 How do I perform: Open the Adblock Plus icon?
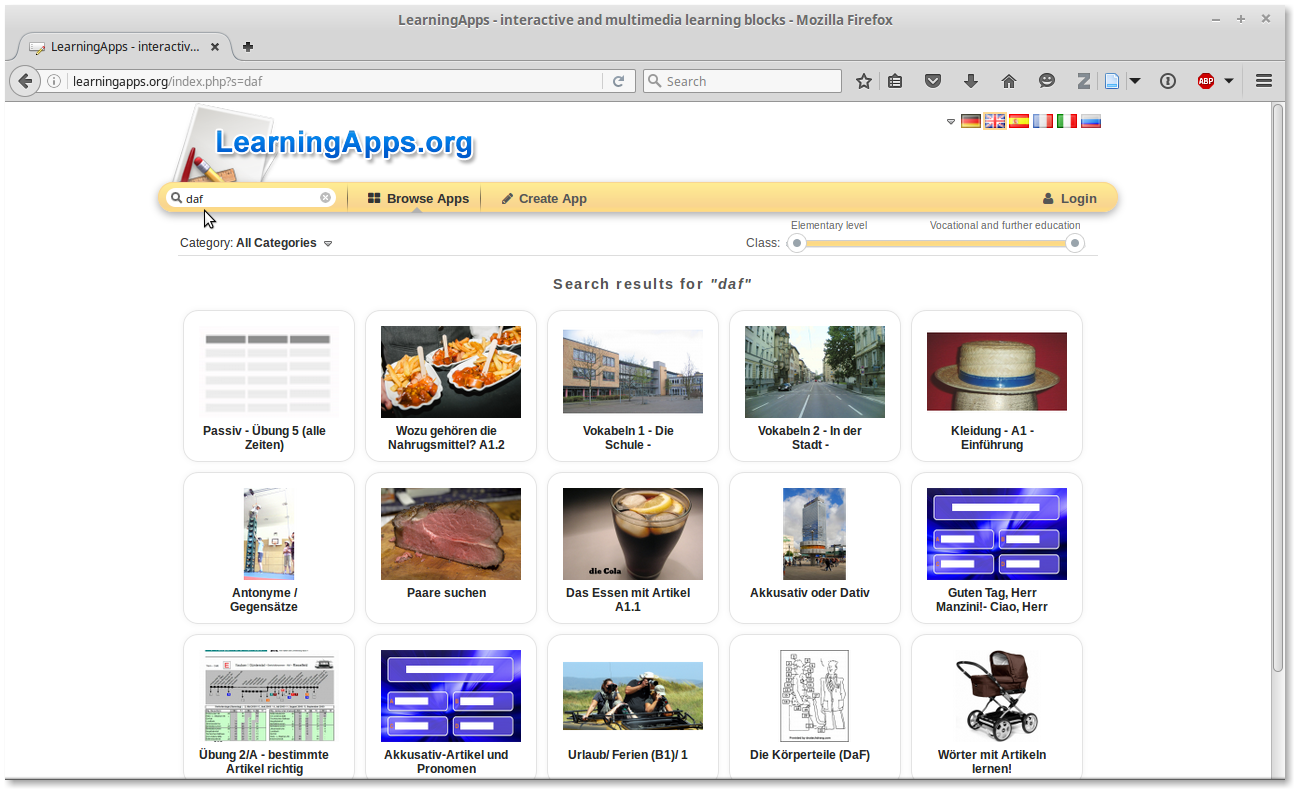1205,81
